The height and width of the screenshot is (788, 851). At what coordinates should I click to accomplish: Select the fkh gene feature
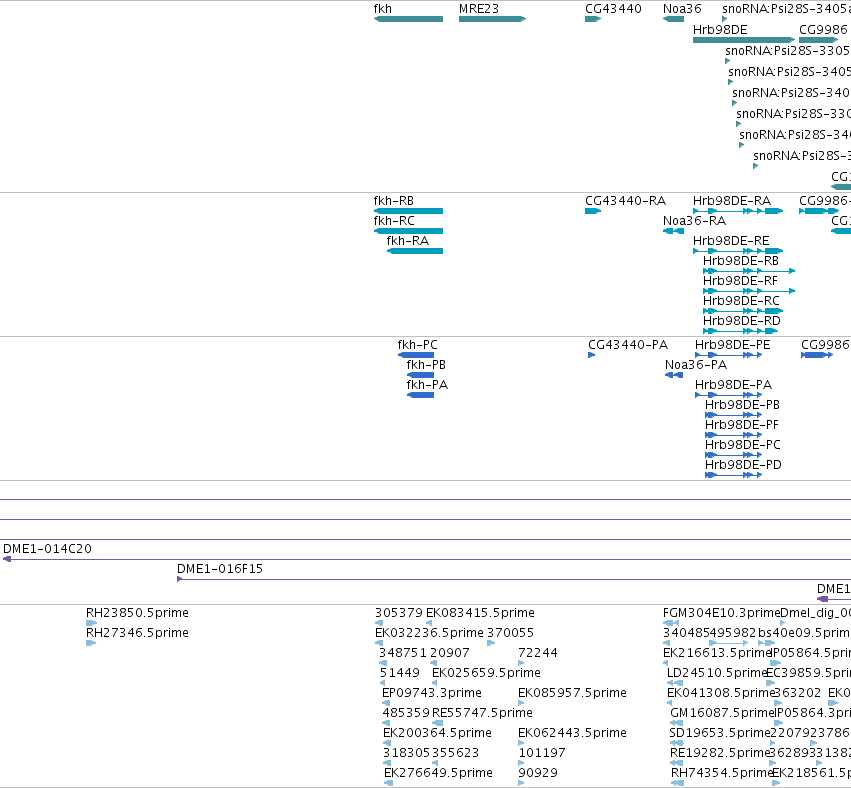pyautogui.click(x=408, y=19)
